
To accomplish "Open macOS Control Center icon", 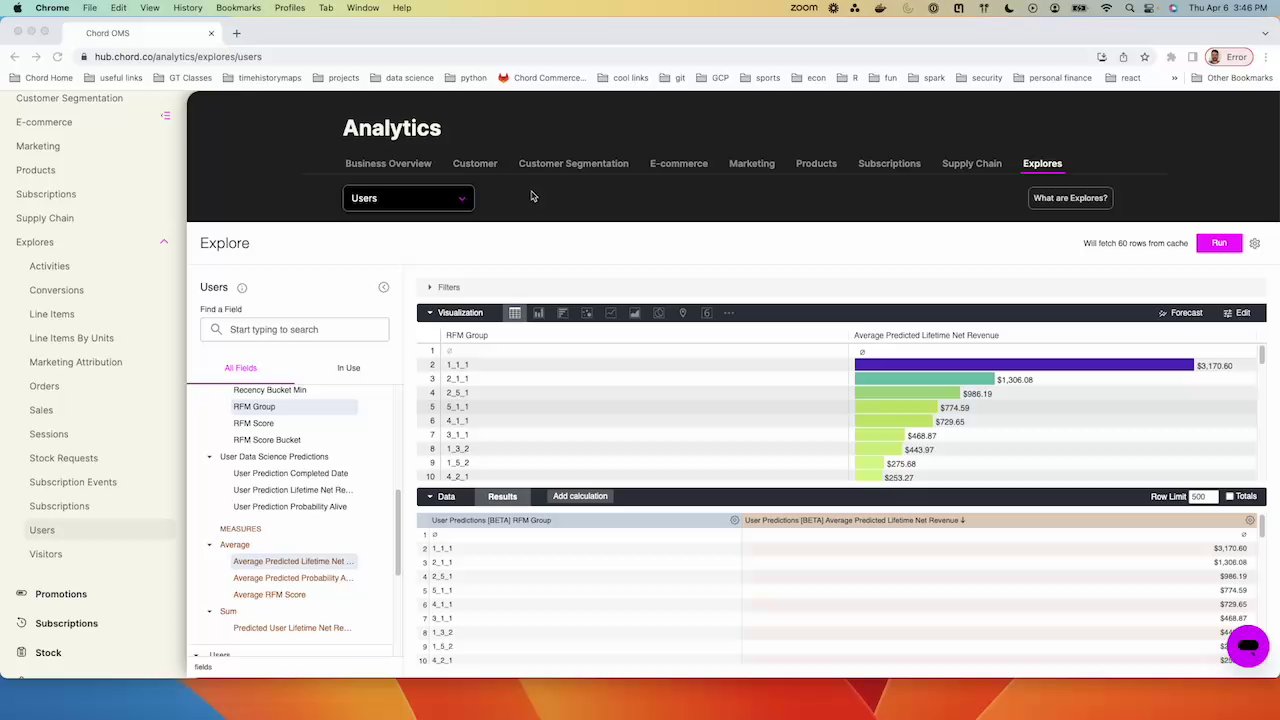I will coord(1151,8).
